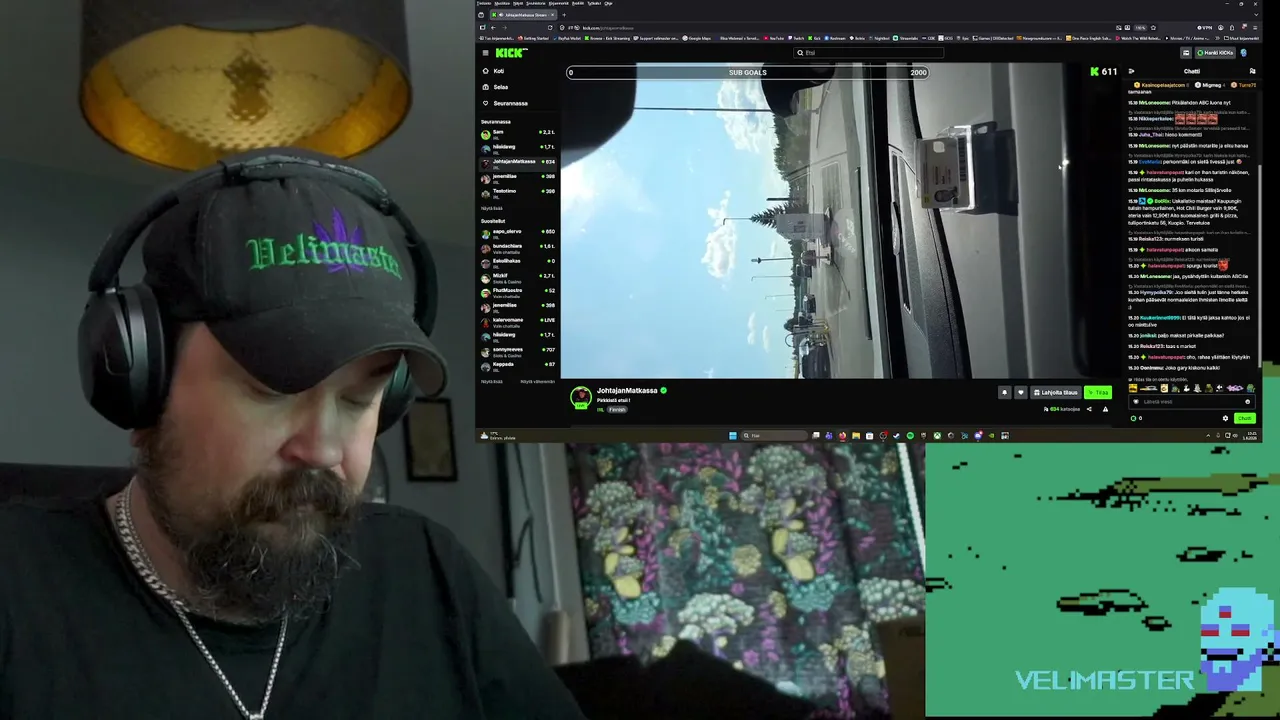Click the streamer's profile avatar
This screenshot has height=720, width=1280.
(580, 397)
